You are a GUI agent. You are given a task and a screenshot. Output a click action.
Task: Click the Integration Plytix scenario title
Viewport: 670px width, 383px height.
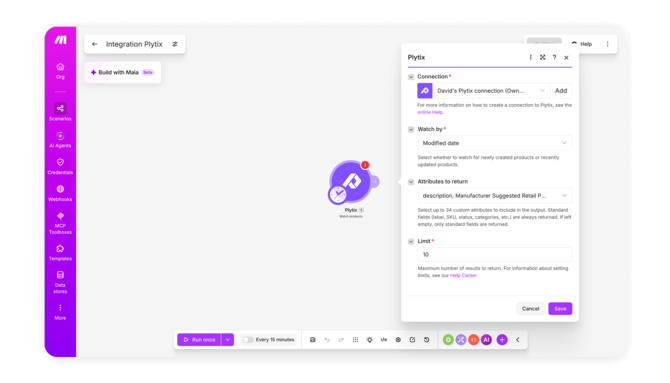(134, 44)
